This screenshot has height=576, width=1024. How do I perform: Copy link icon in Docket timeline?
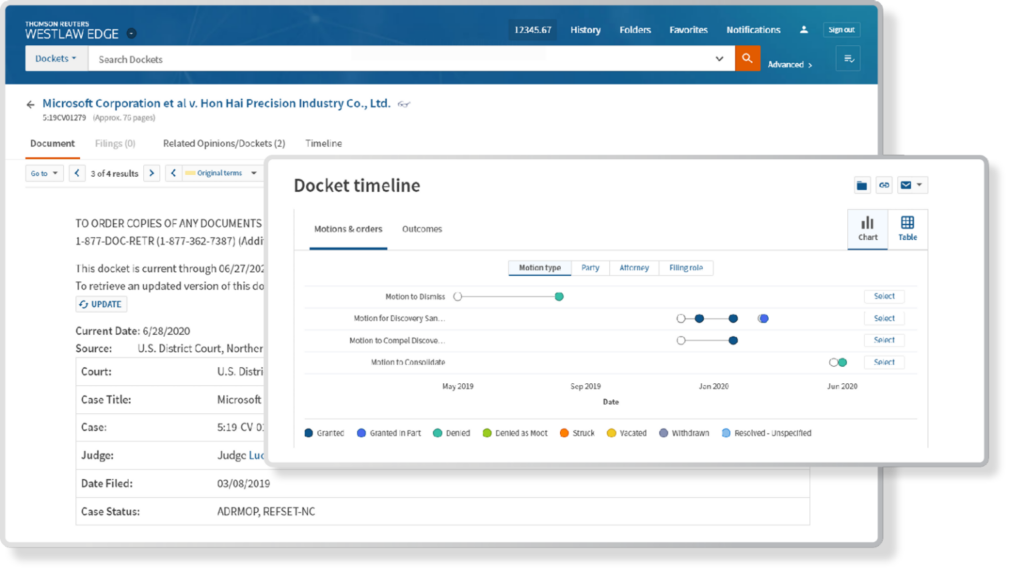coord(884,185)
